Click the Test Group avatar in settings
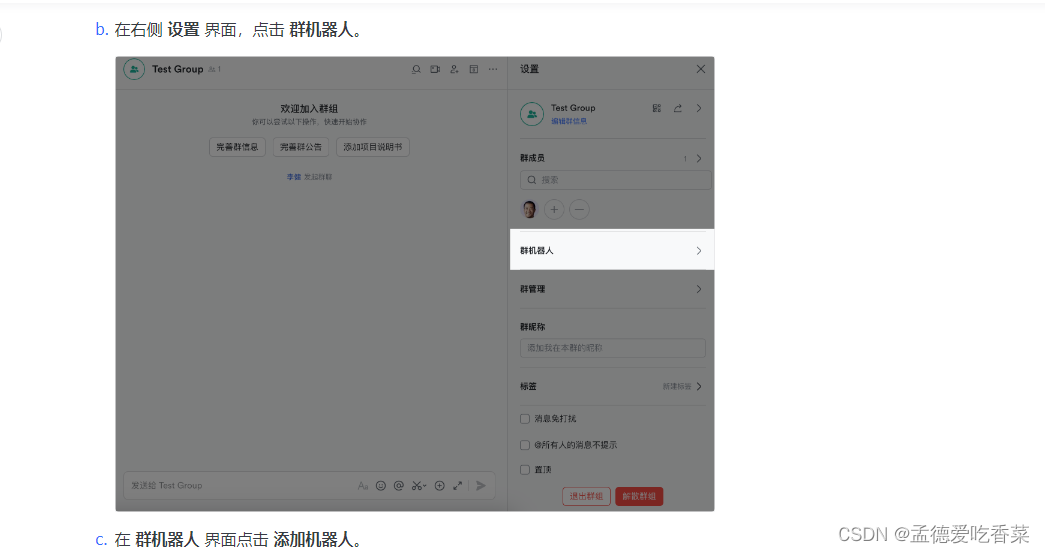The image size is (1045, 553). 532,114
